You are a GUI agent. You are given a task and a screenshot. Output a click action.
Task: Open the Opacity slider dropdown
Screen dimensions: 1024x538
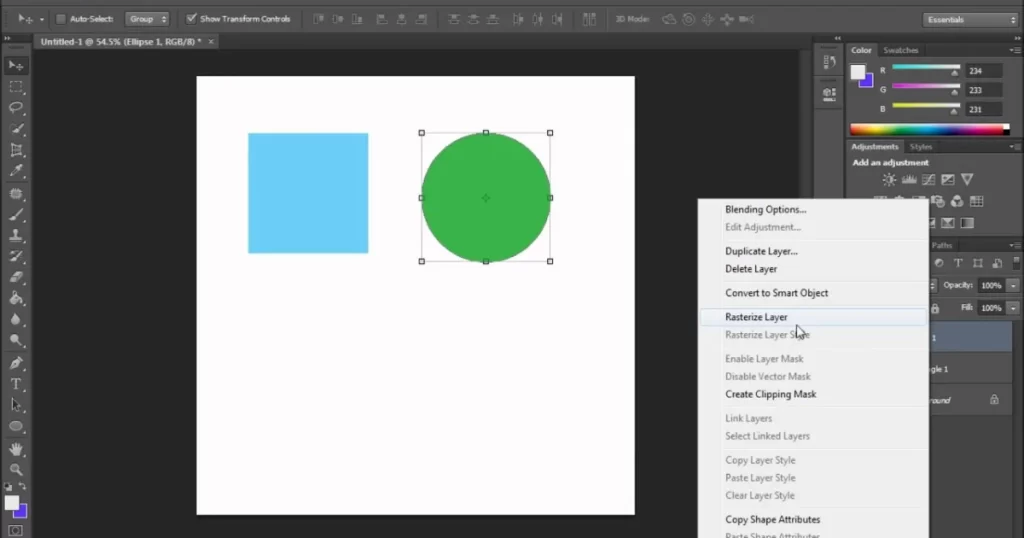pos(1013,285)
